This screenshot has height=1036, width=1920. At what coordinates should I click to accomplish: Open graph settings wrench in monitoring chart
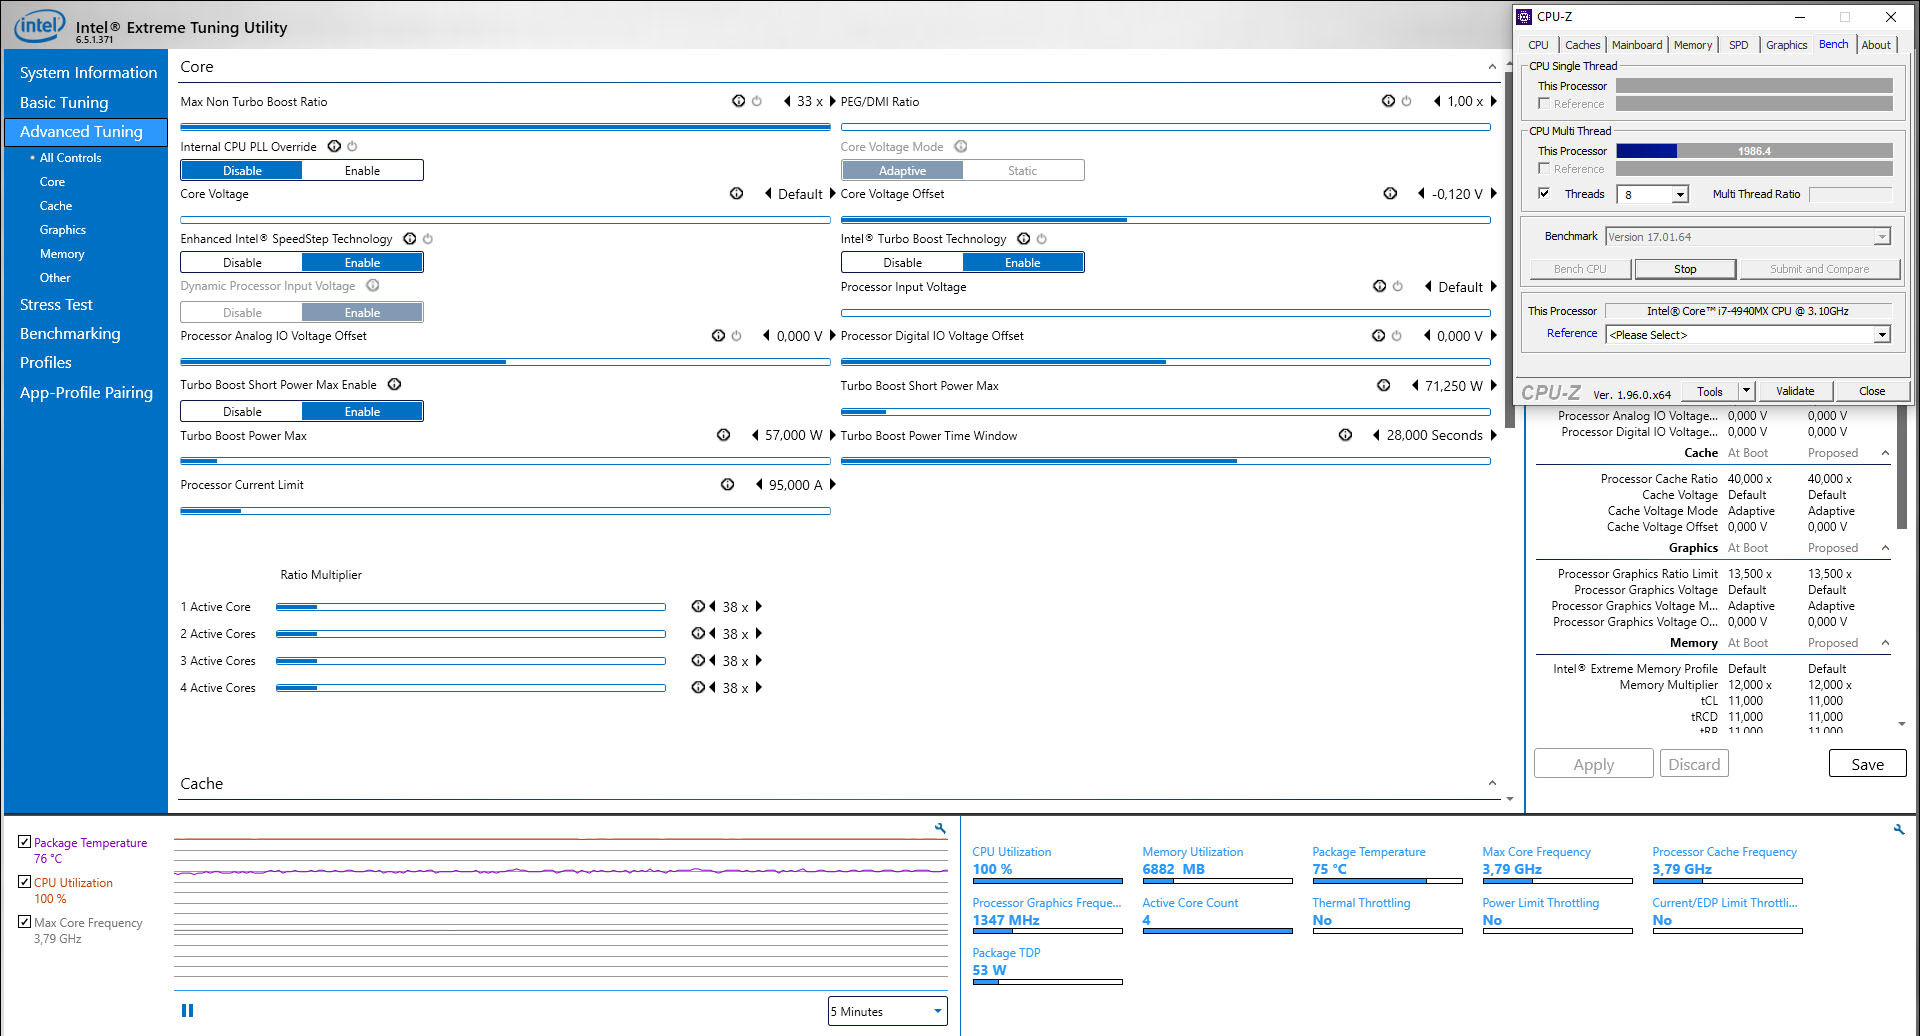tap(940, 828)
